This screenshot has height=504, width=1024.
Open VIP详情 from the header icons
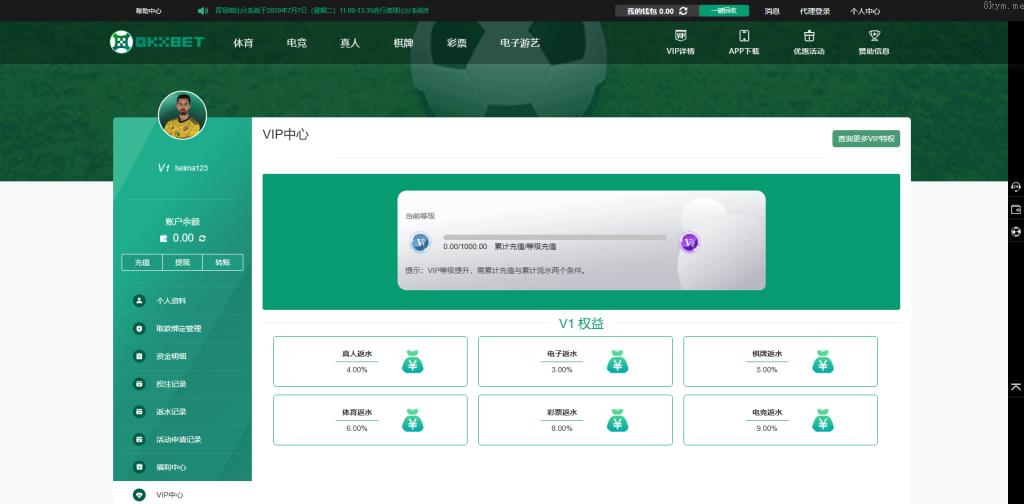(680, 42)
